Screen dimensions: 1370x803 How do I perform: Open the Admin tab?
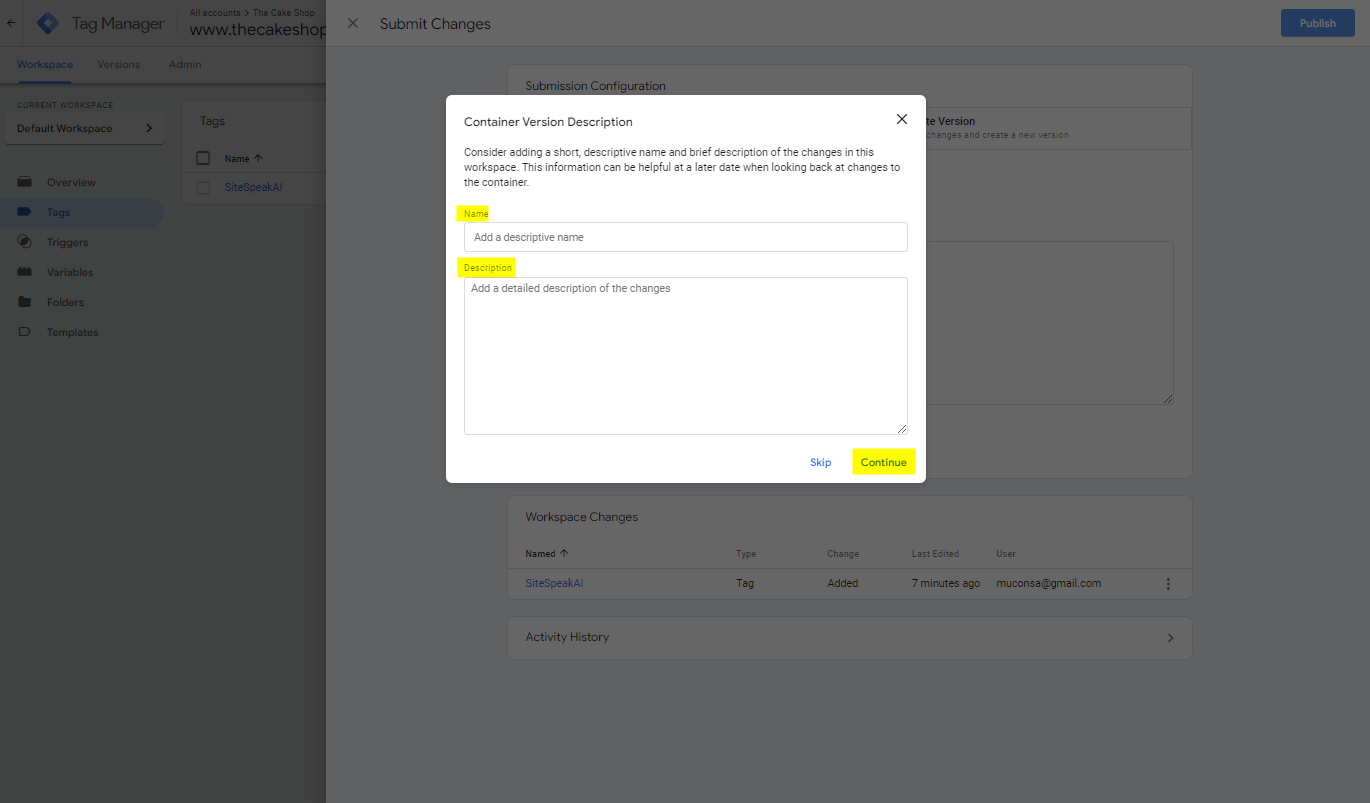(x=185, y=65)
